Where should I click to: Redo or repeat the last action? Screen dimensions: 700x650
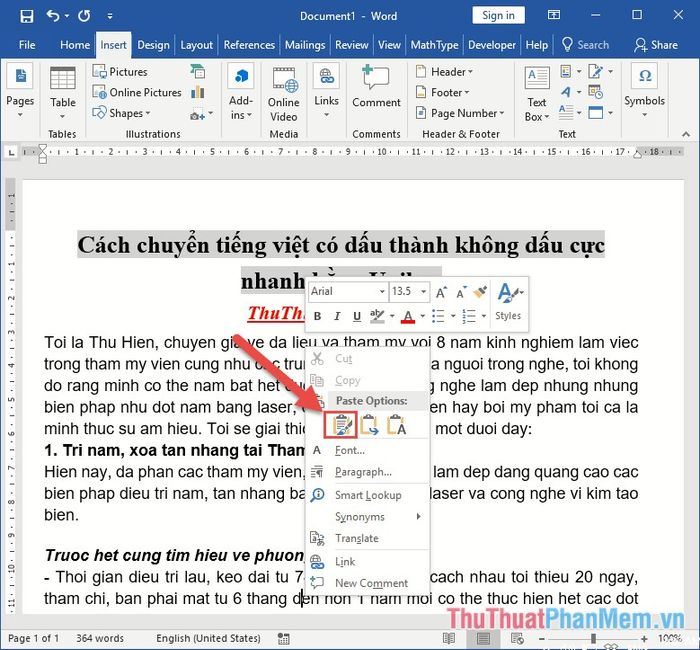coord(84,16)
